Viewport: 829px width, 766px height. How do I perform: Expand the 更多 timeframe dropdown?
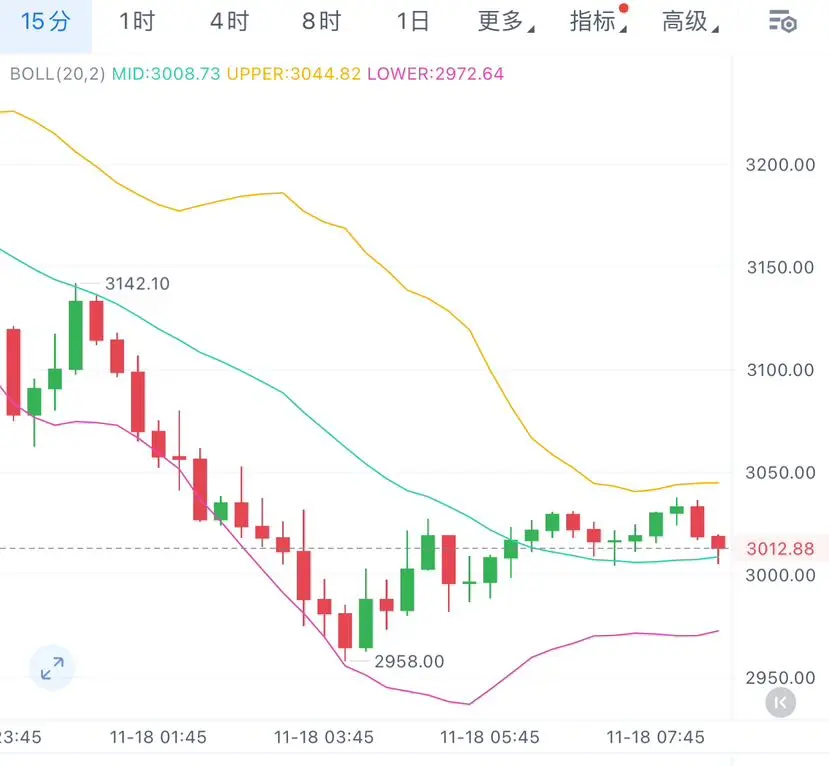coord(505,22)
